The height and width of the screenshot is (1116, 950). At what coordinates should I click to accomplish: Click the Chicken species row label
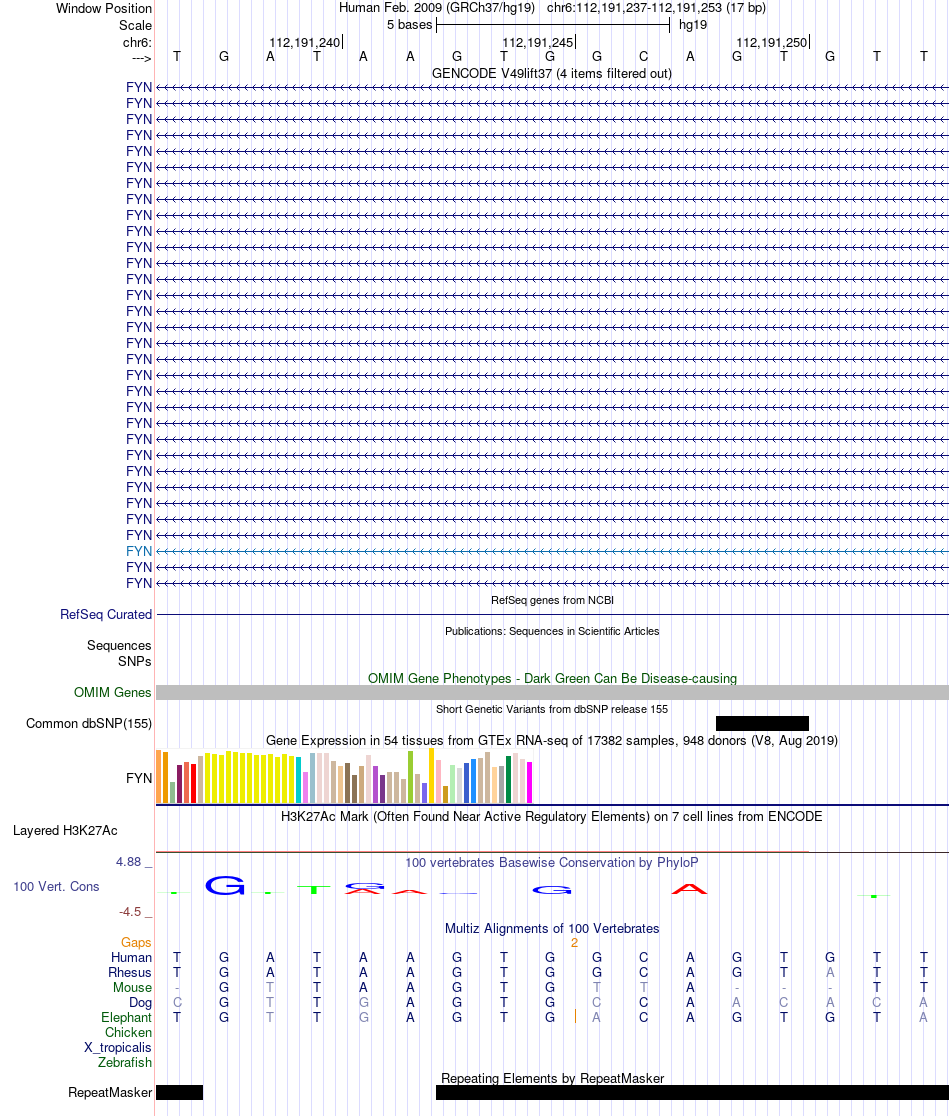click(128, 1033)
